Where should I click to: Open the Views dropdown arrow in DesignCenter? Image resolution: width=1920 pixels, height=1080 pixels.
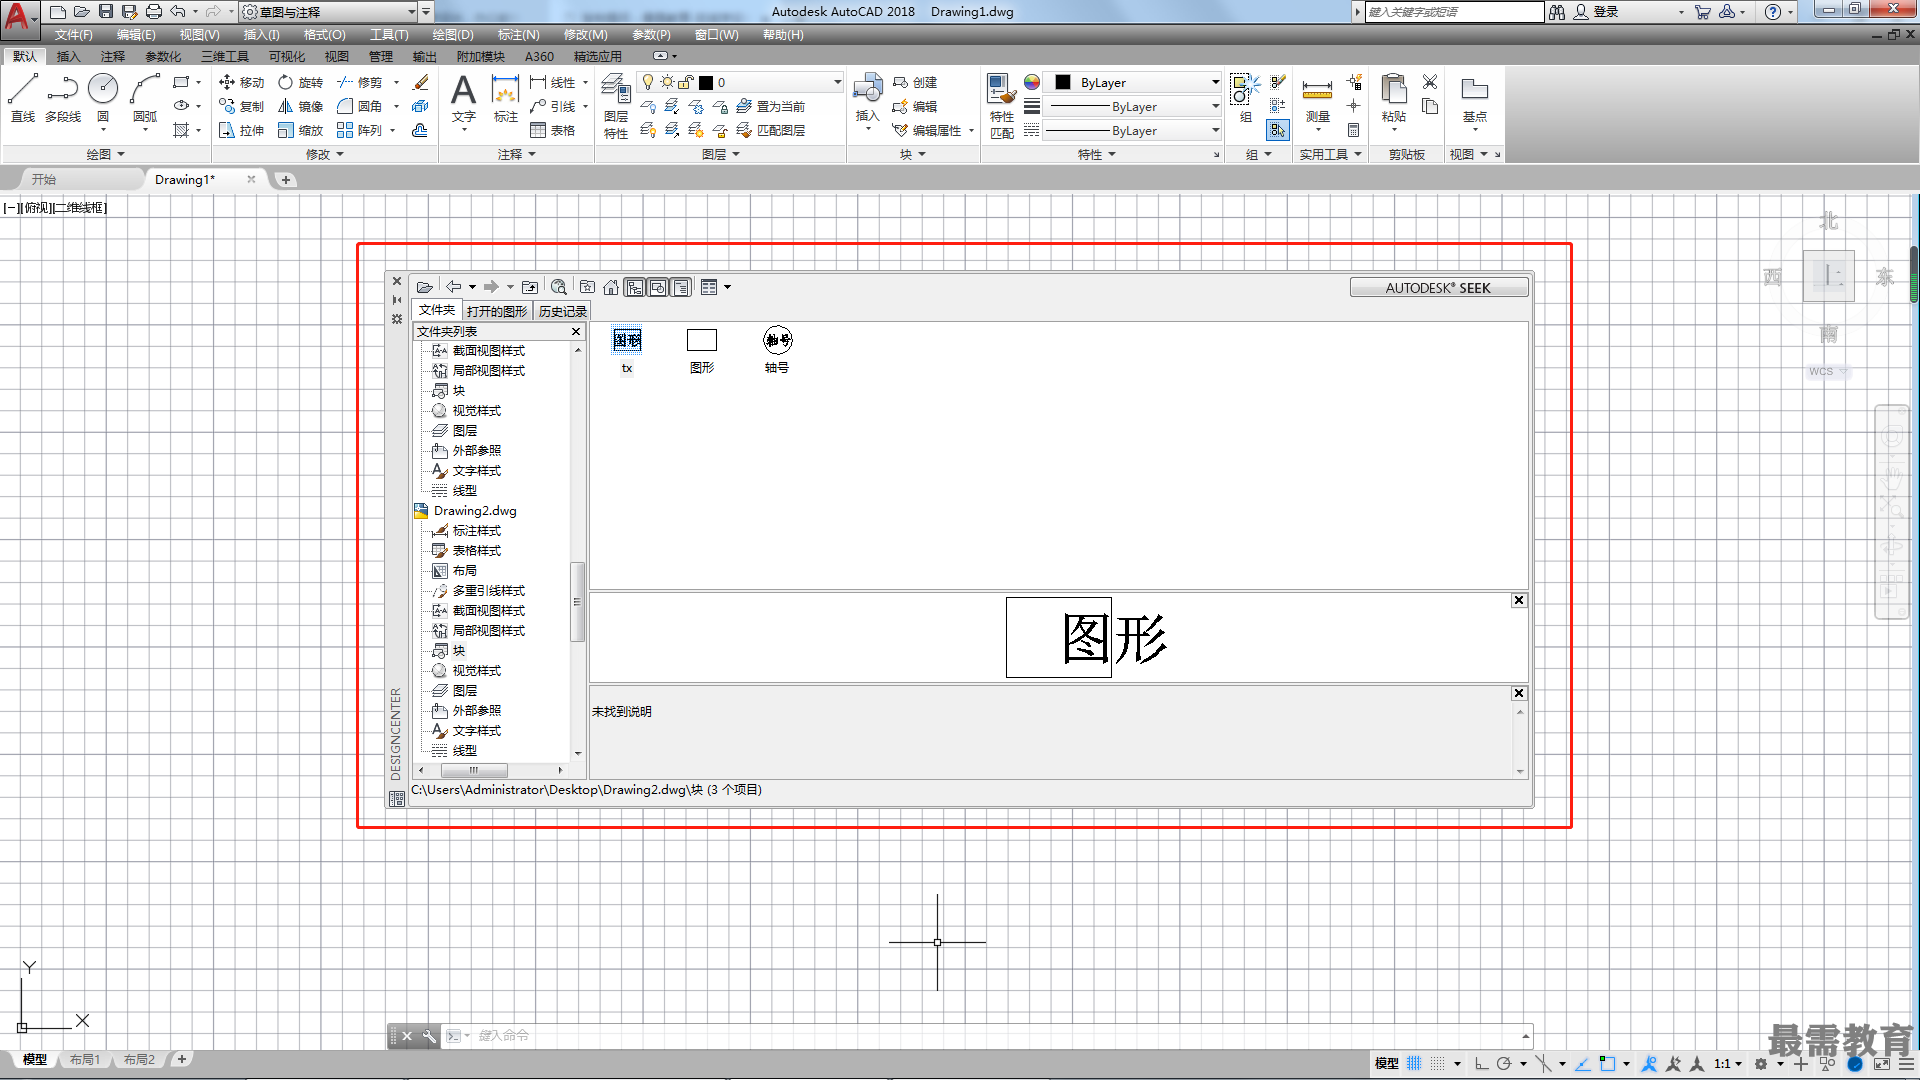[x=728, y=287]
